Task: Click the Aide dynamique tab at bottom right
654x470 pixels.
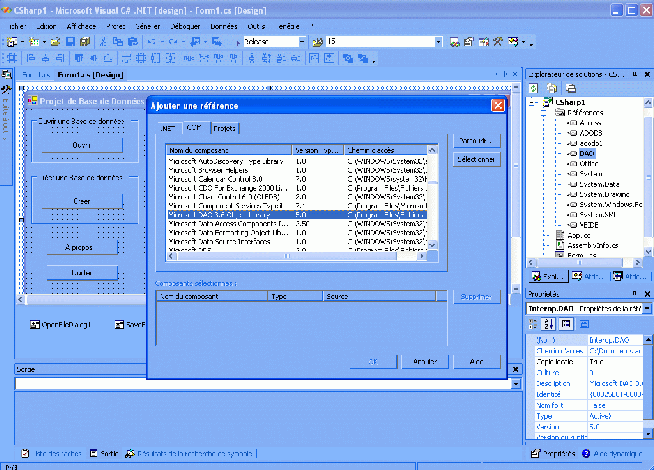Action: point(612,453)
